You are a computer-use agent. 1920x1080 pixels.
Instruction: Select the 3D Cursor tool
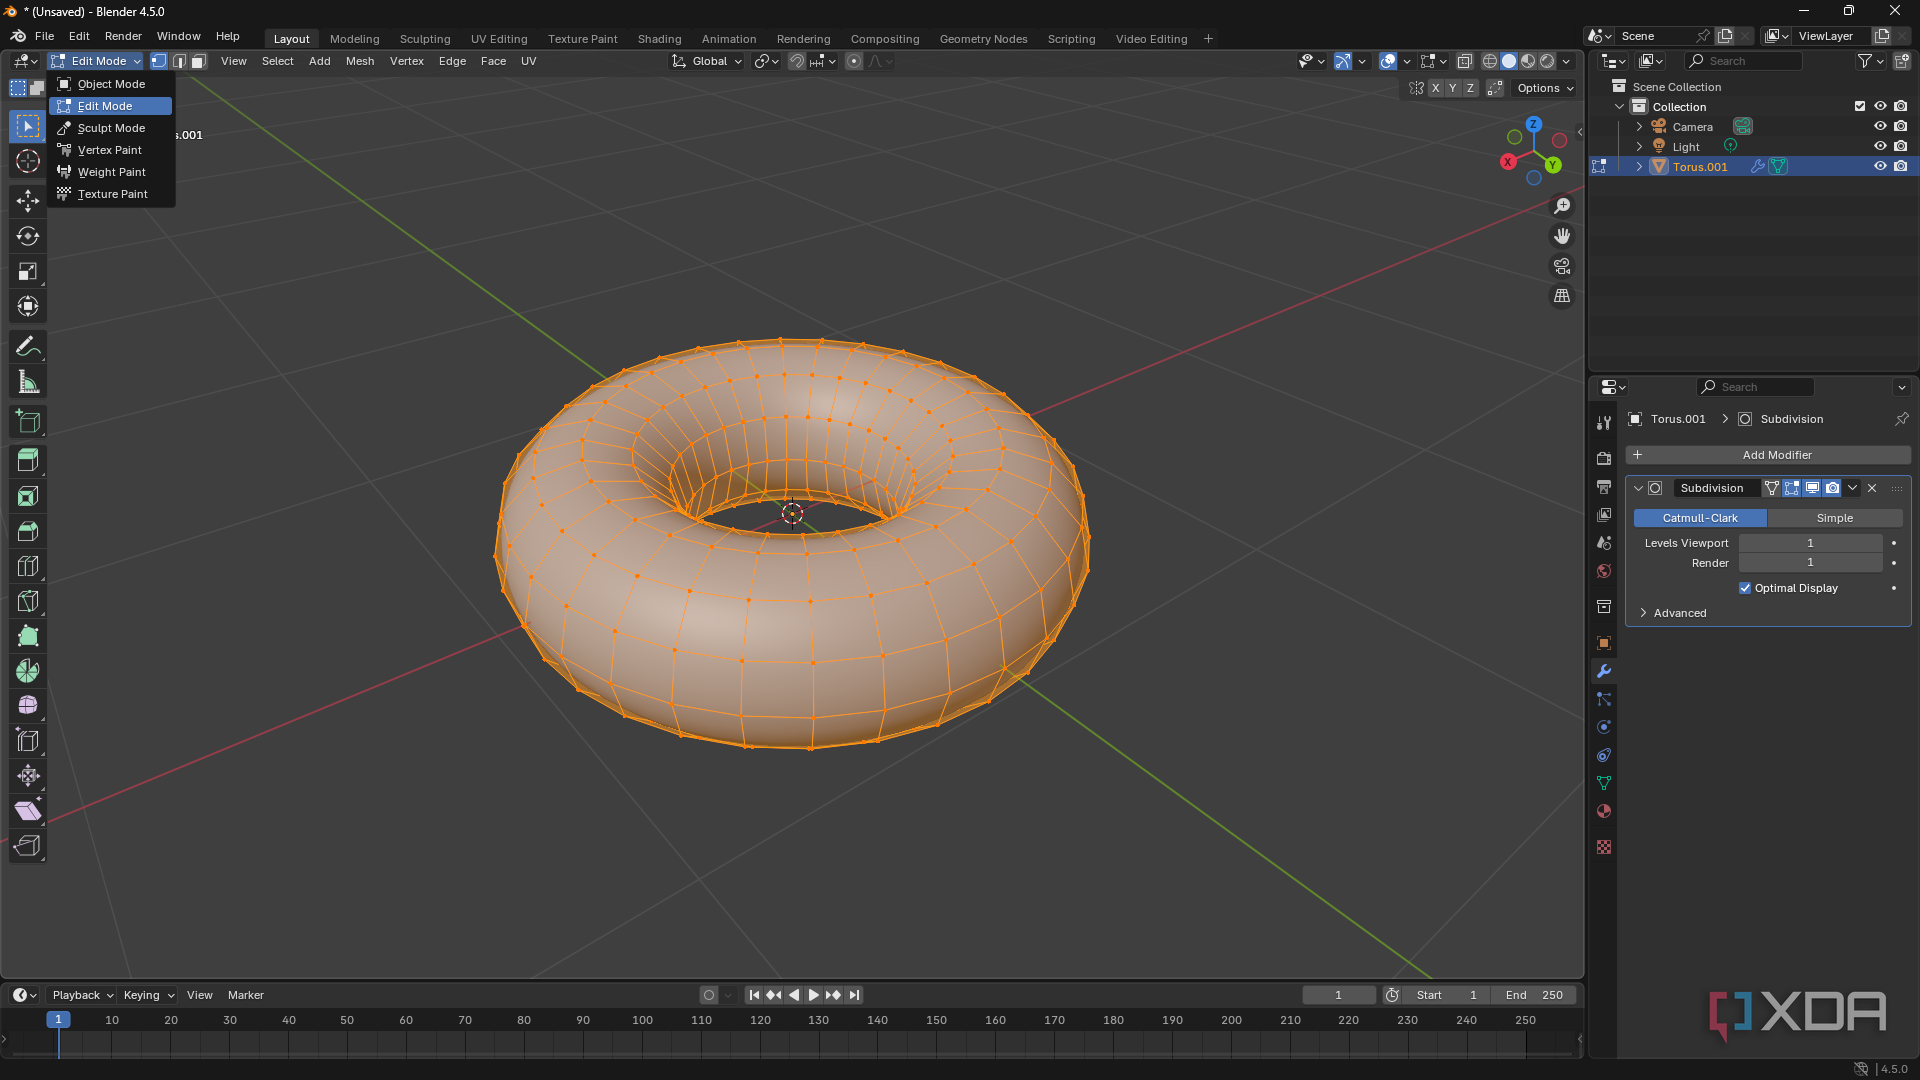point(28,161)
